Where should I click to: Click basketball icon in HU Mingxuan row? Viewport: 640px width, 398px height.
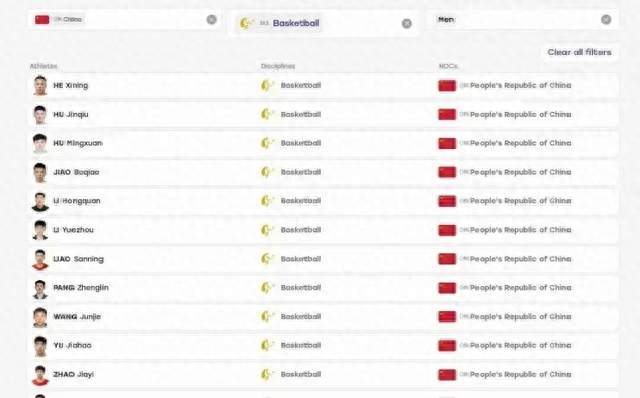267,143
